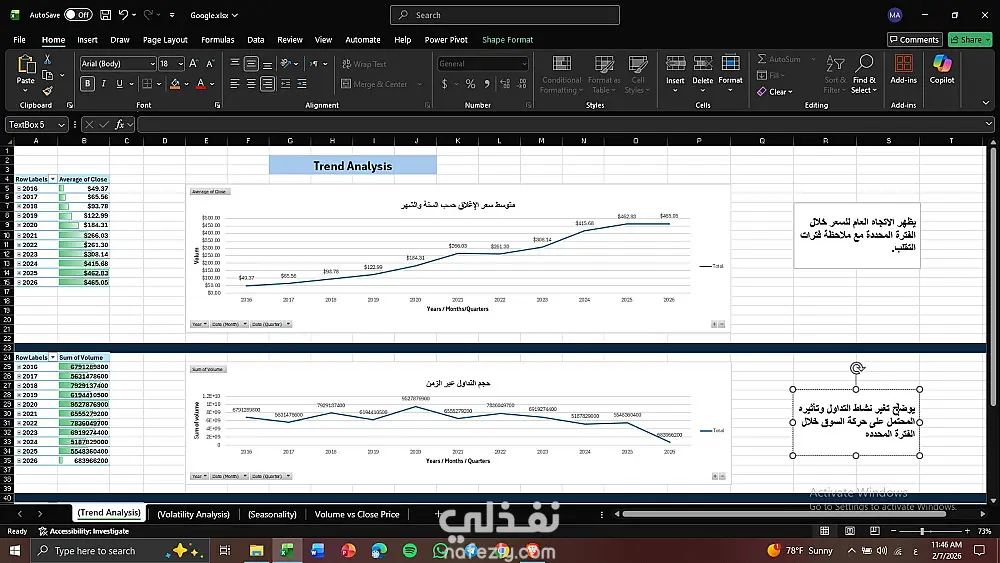1000x563 pixels.
Task: Decrease font size with the smaller A icon
Action: [210, 64]
